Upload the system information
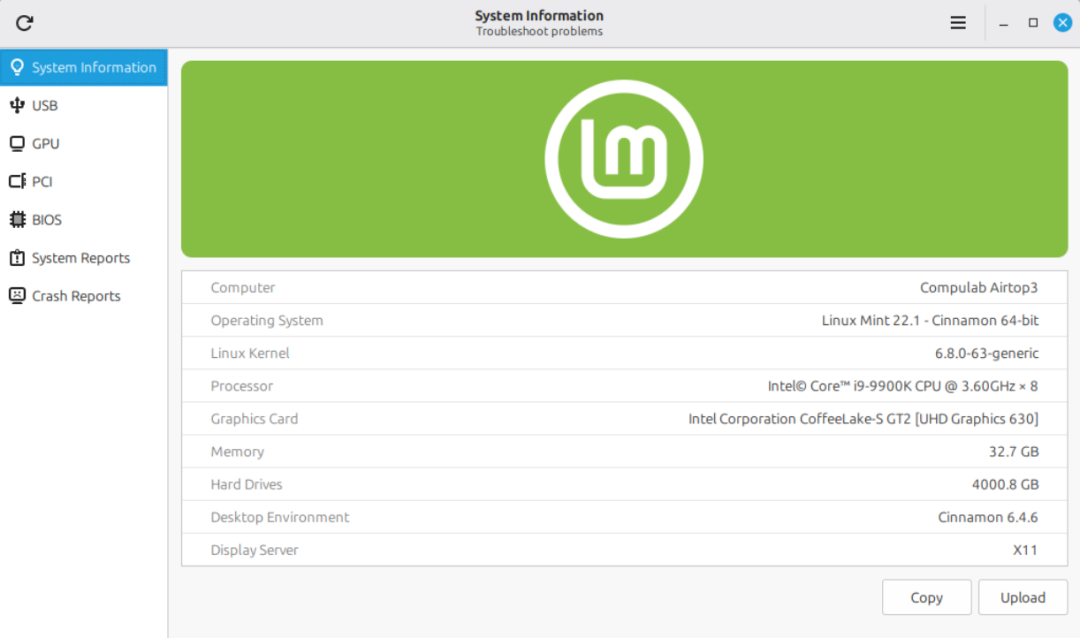This screenshot has width=1080, height=638. 1023,597
